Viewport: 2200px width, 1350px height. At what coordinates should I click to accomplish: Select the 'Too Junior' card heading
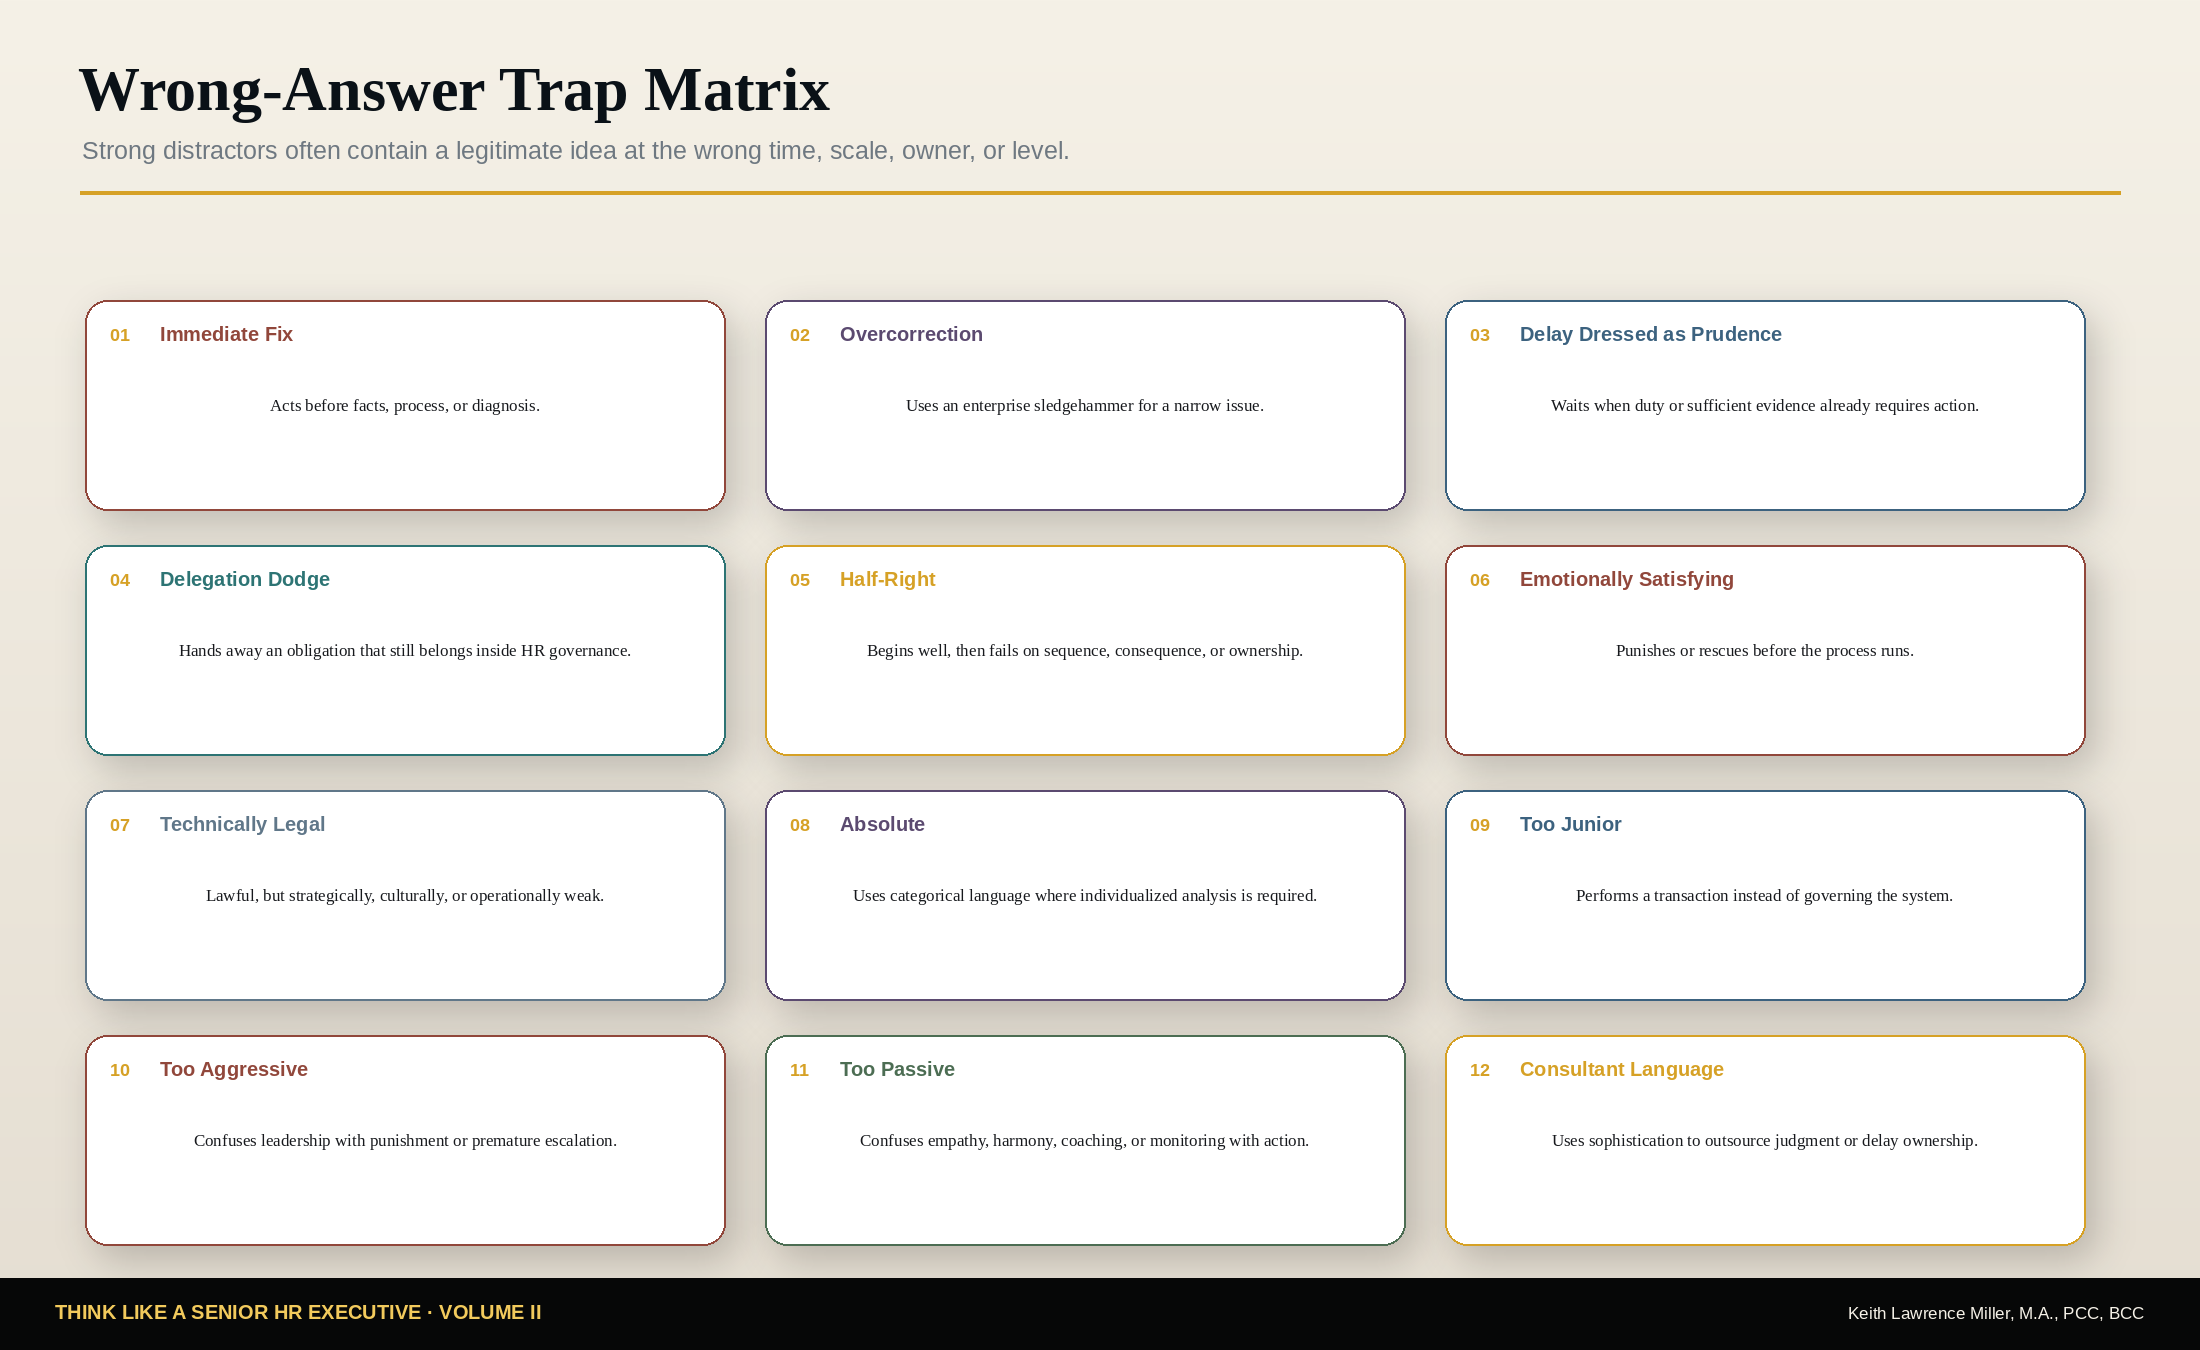point(1570,824)
